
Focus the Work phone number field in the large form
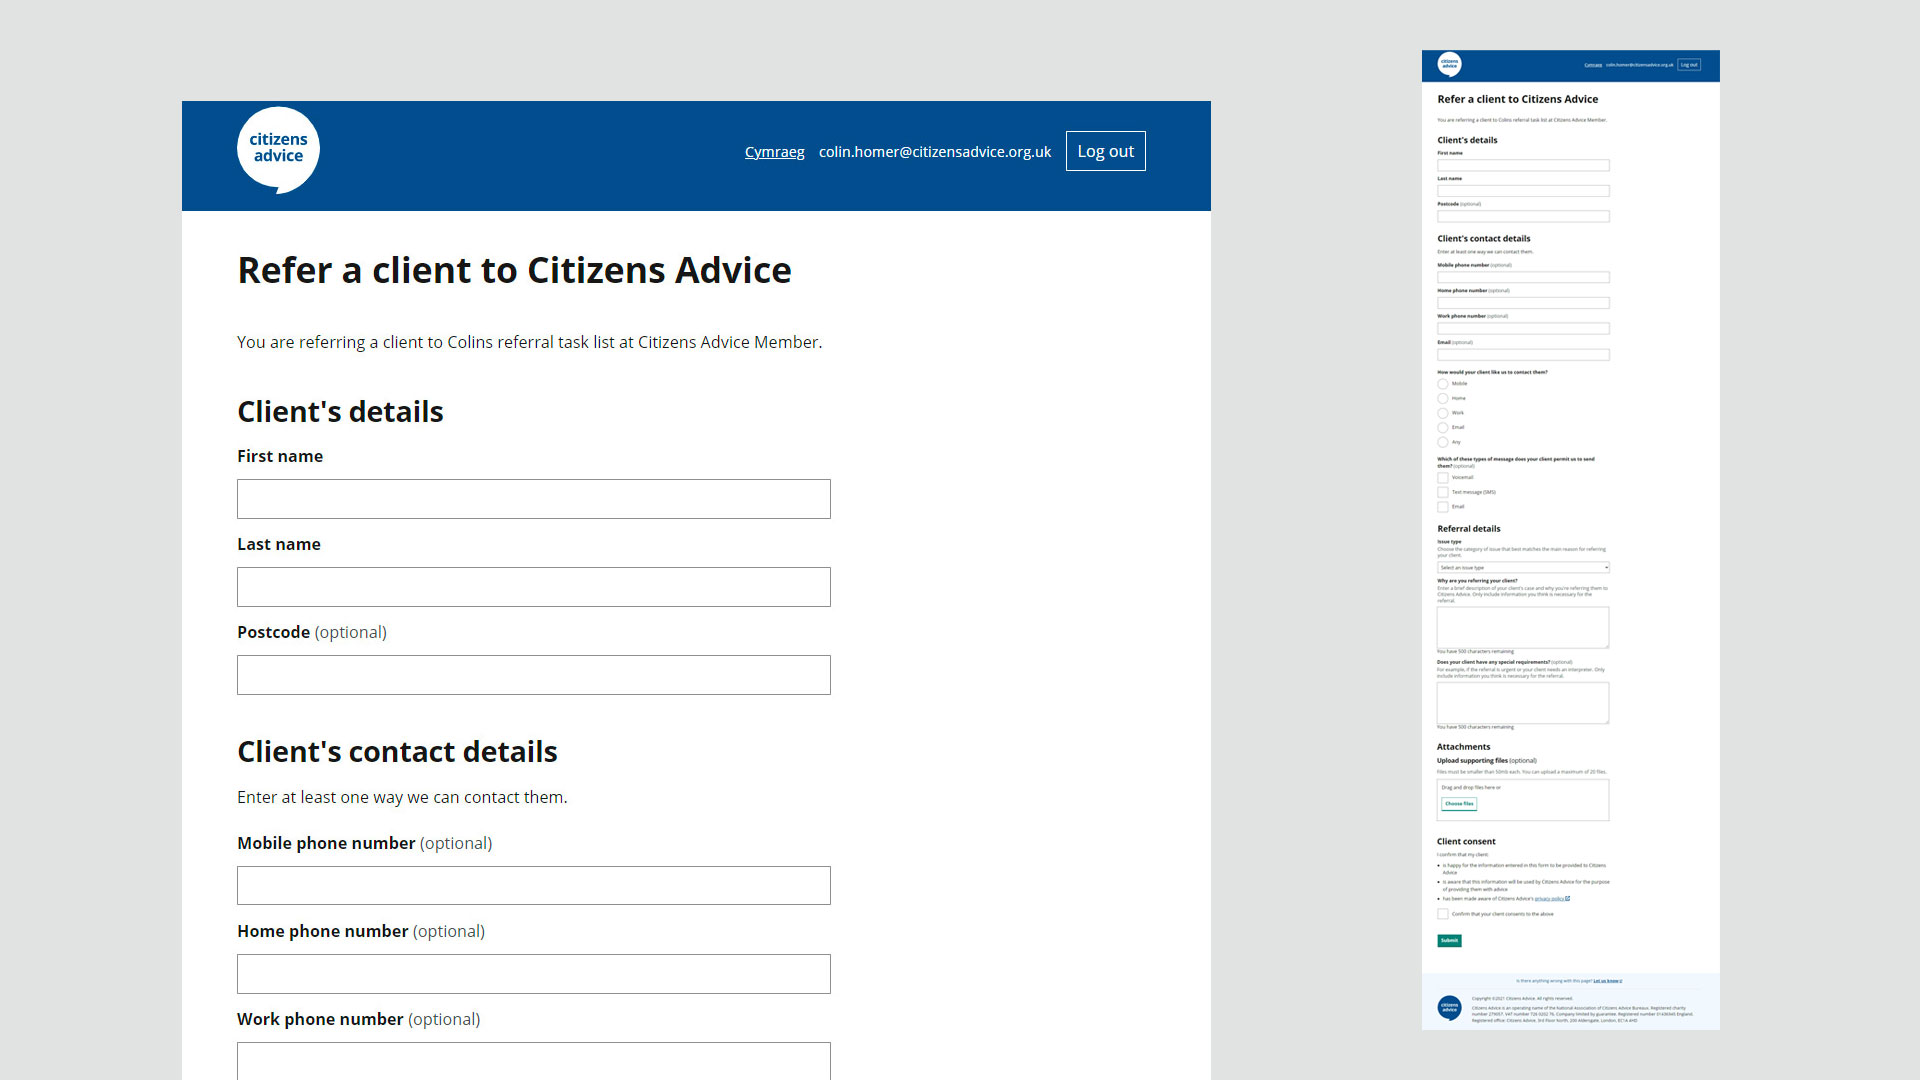point(534,1061)
